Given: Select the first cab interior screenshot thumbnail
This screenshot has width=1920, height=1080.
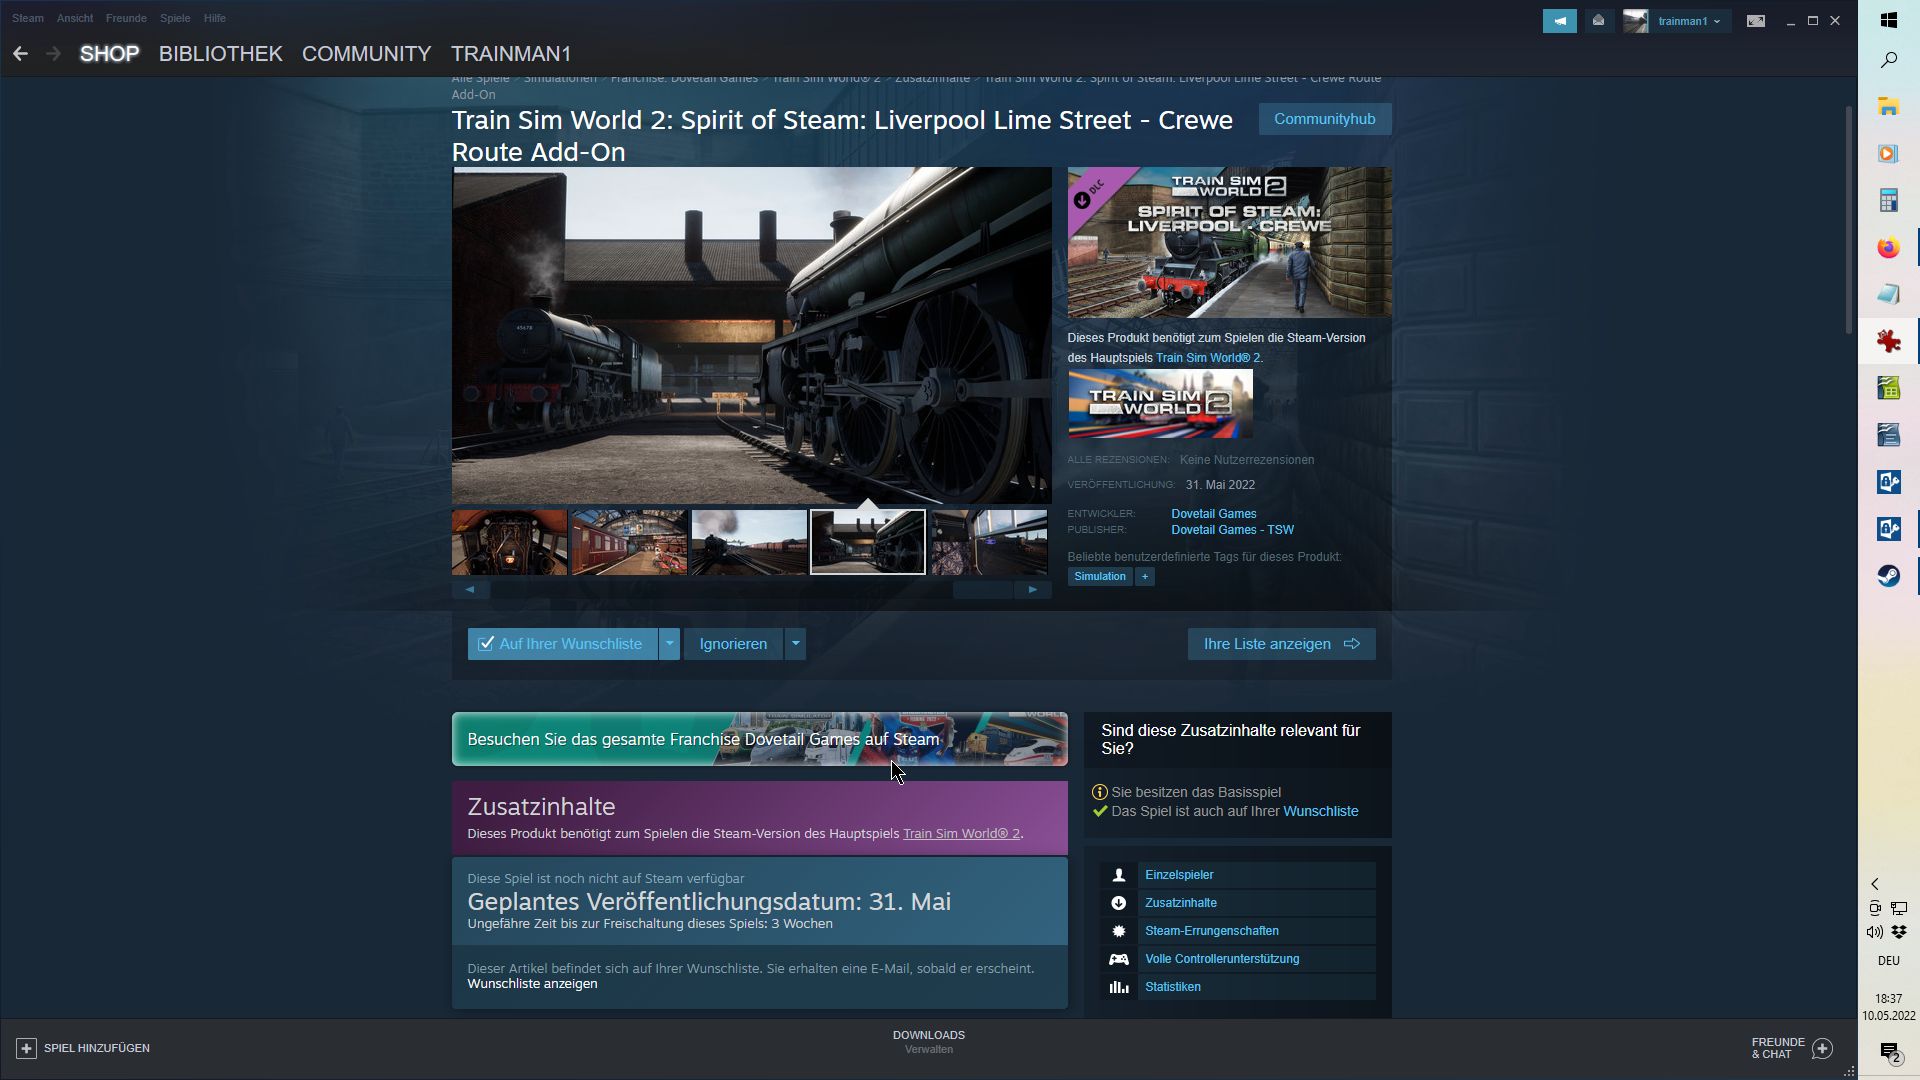Looking at the screenshot, I should [x=509, y=542].
